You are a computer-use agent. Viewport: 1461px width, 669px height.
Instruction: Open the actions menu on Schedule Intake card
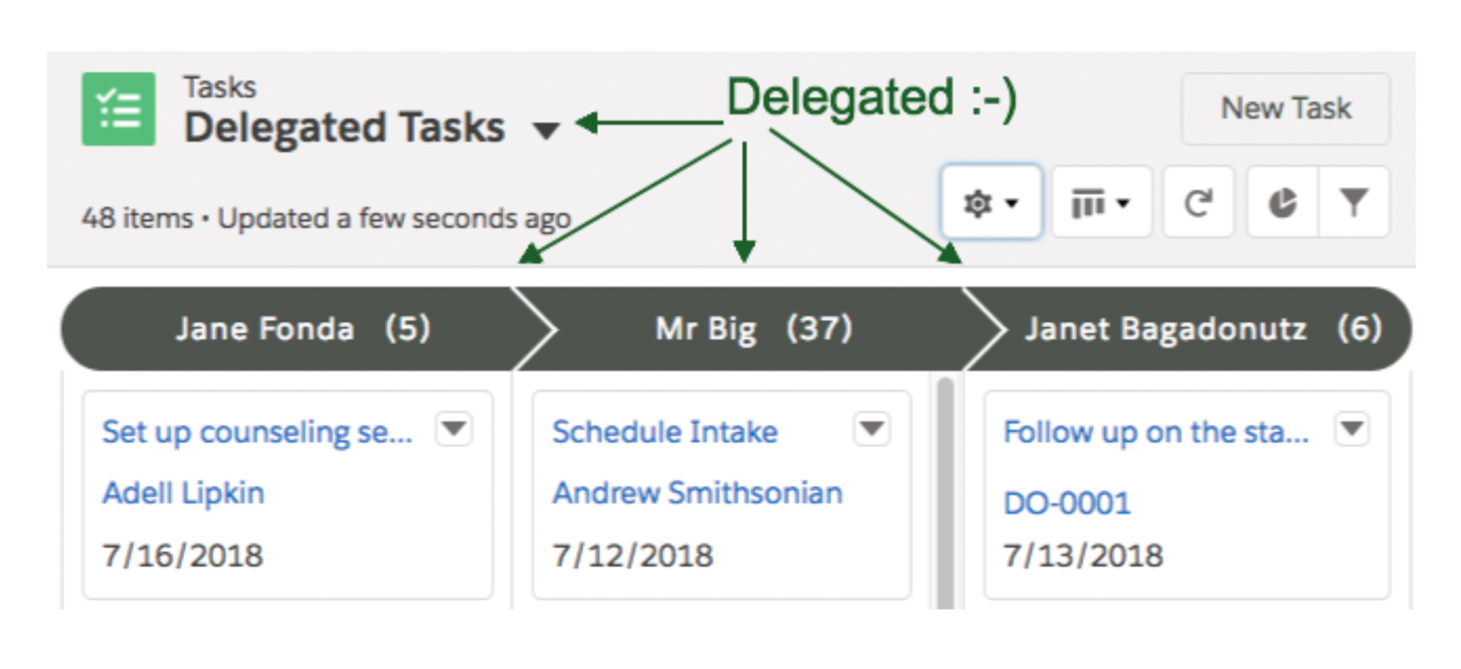tap(872, 429)
